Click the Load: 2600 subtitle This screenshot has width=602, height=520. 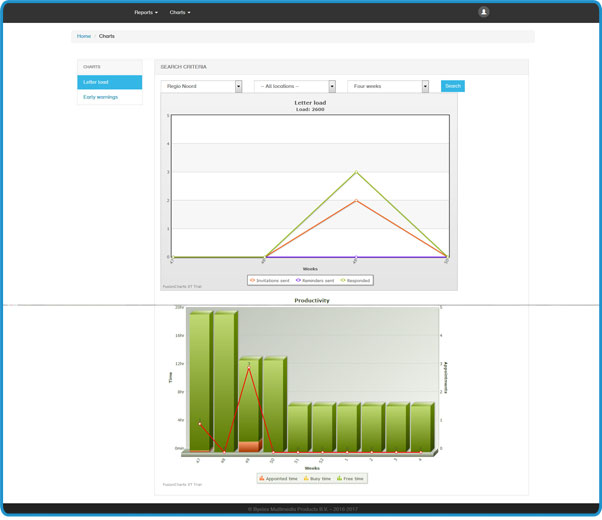[310, 109]
